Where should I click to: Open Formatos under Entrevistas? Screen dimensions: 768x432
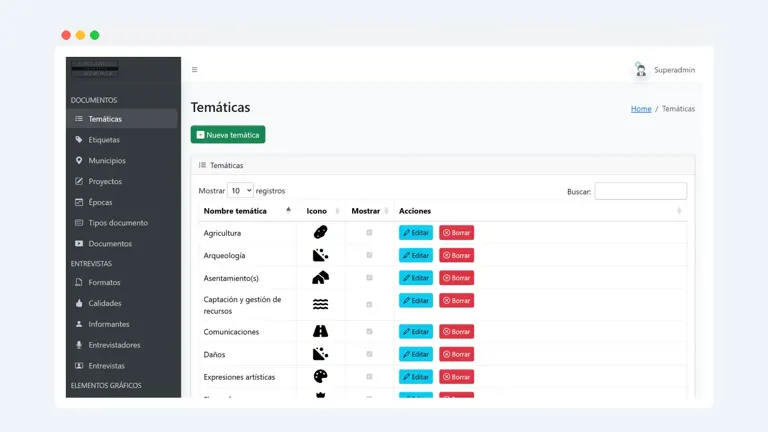coord(121,283)
